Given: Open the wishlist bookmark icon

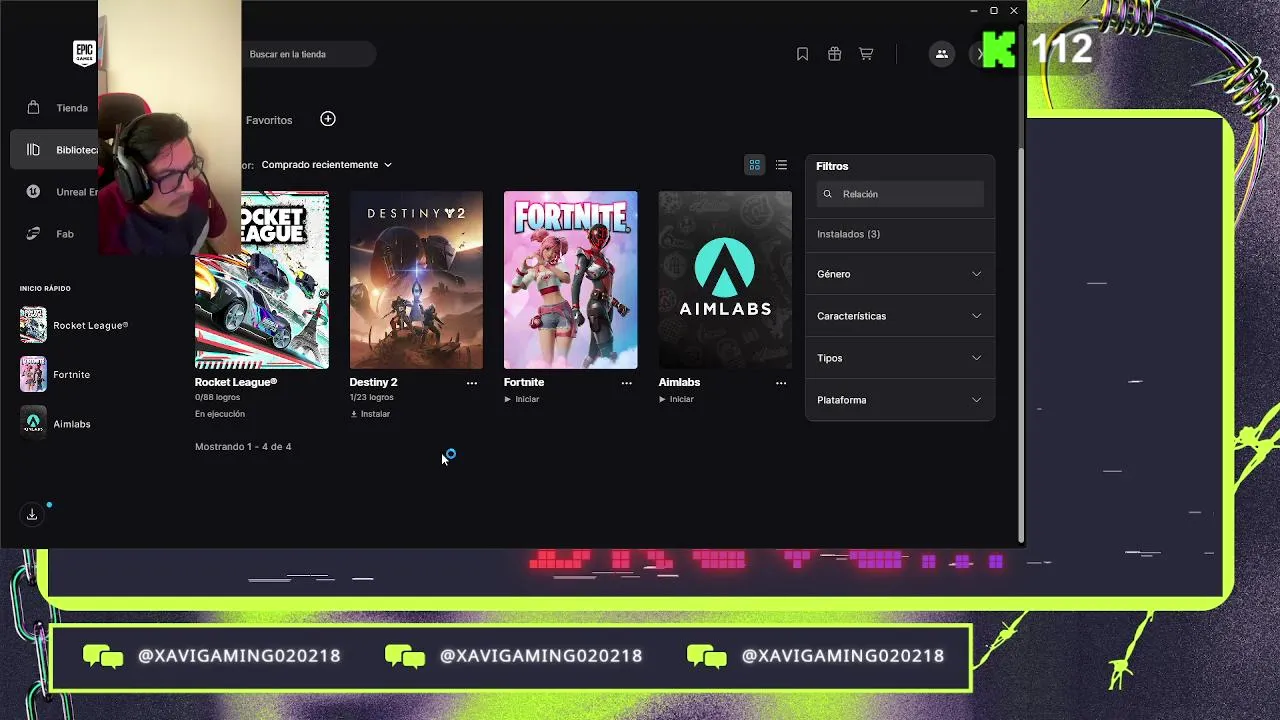Looking at the screenshot, I should 802,54.
